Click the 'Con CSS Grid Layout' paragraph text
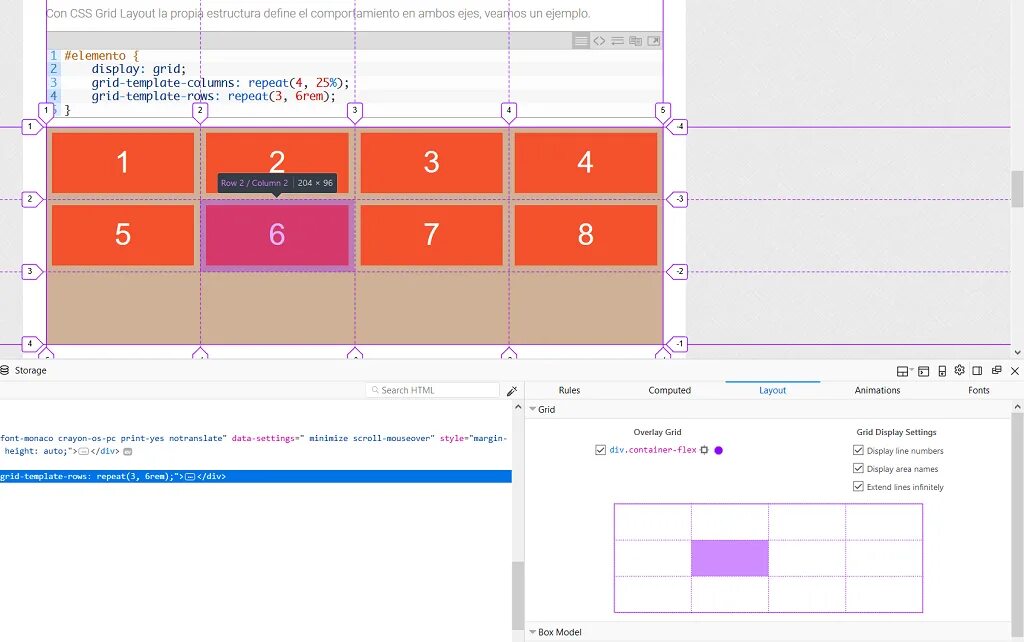This screenshot has height=642, width=1024. pos(318,13)
